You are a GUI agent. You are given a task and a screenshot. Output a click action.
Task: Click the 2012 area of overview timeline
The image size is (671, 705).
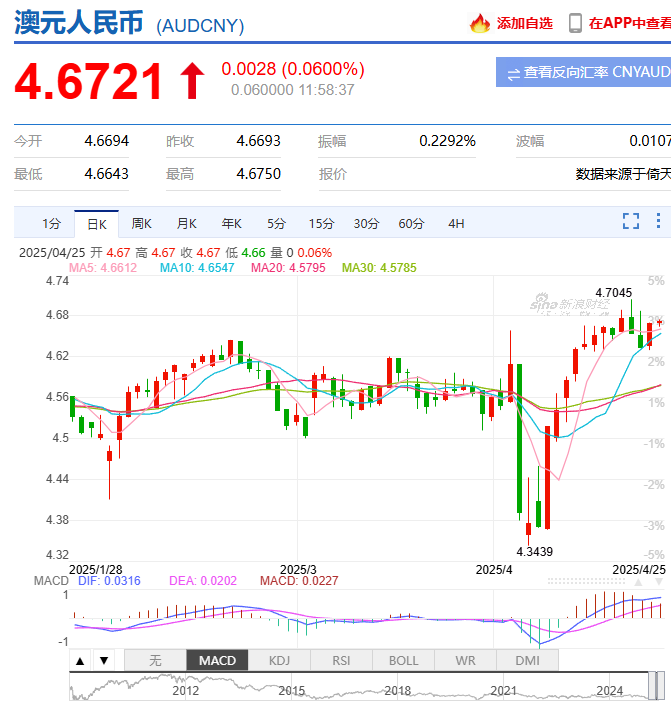pyautogui.click(x=185, y=690)
